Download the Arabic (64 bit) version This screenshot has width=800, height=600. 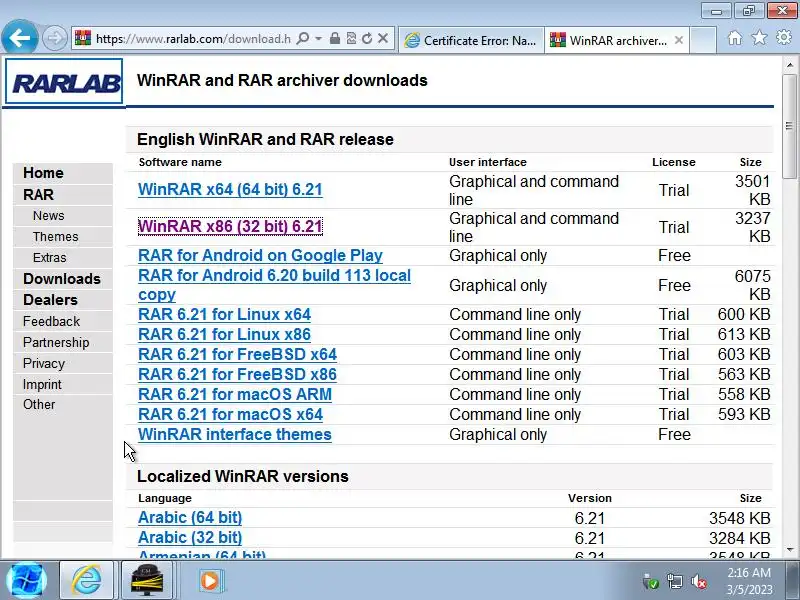pos(190,517)
